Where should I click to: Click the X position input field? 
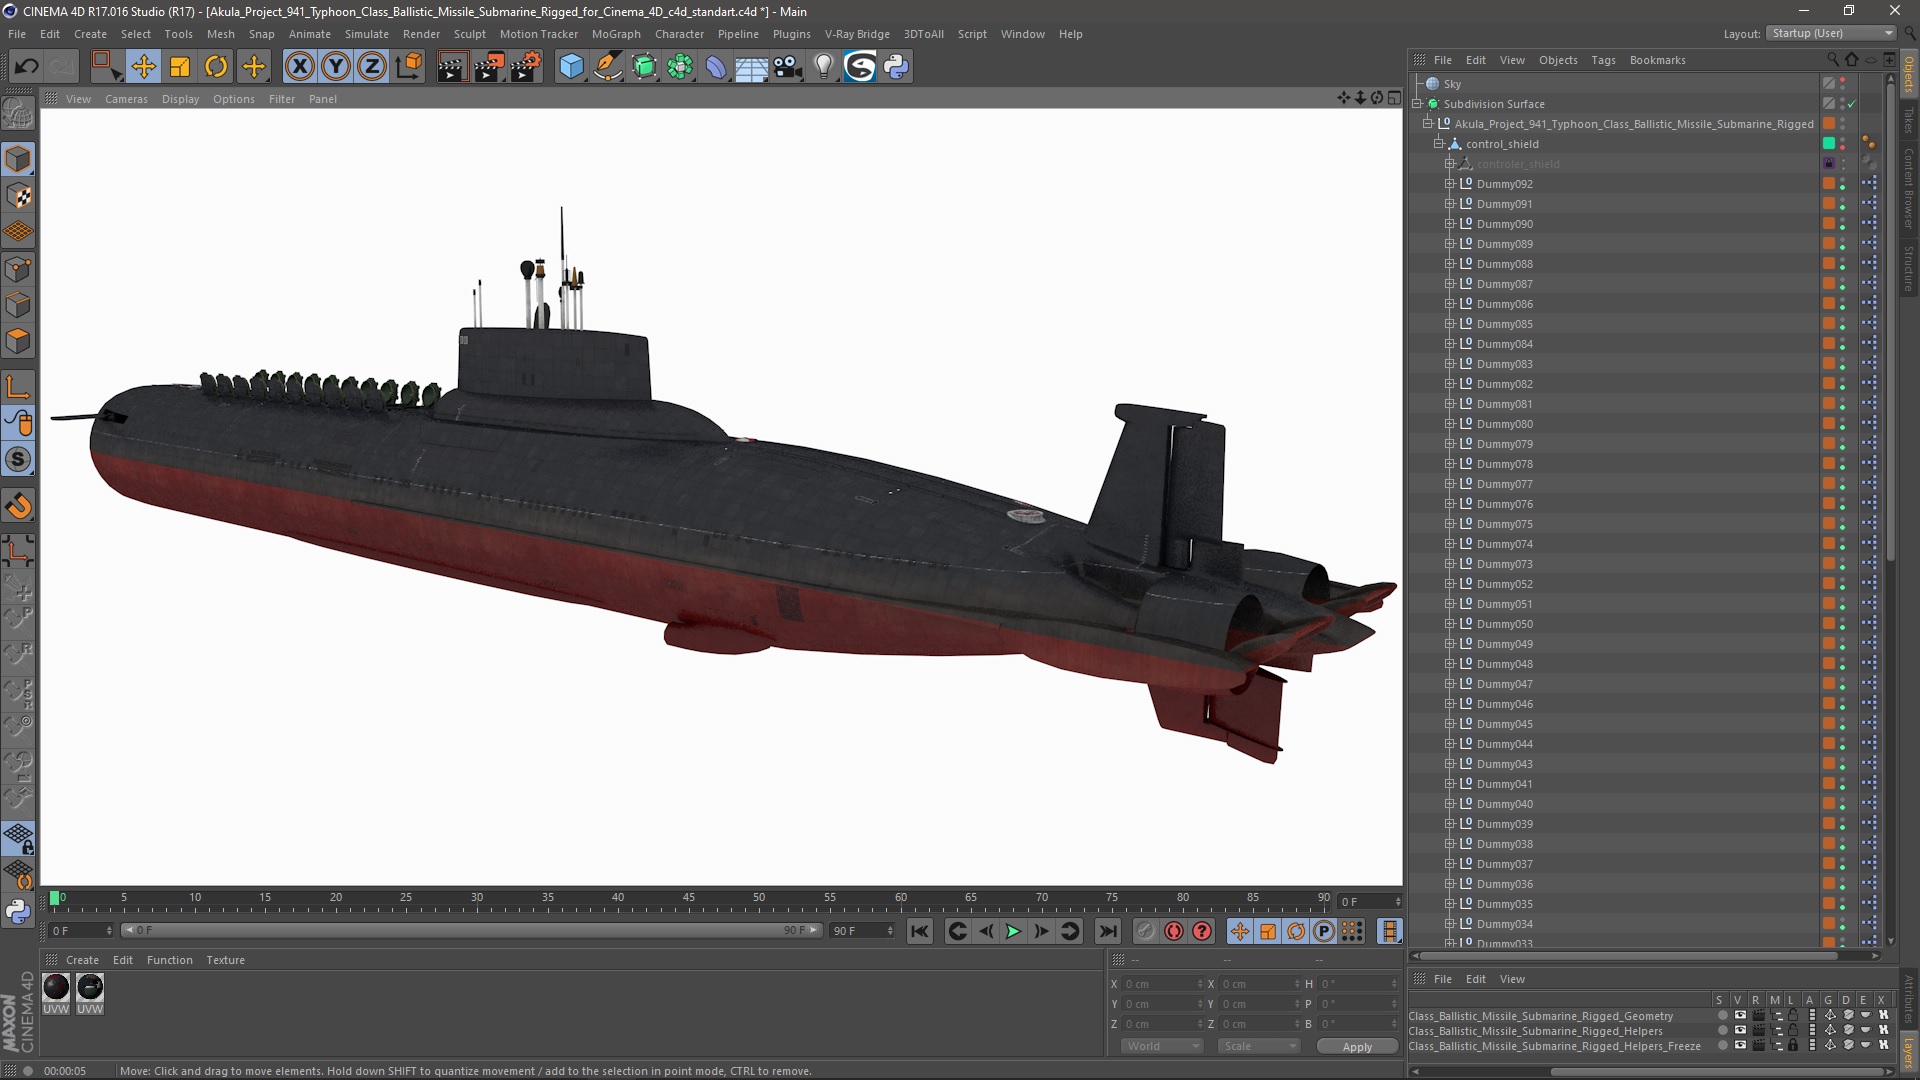[x=1160, y=984]
